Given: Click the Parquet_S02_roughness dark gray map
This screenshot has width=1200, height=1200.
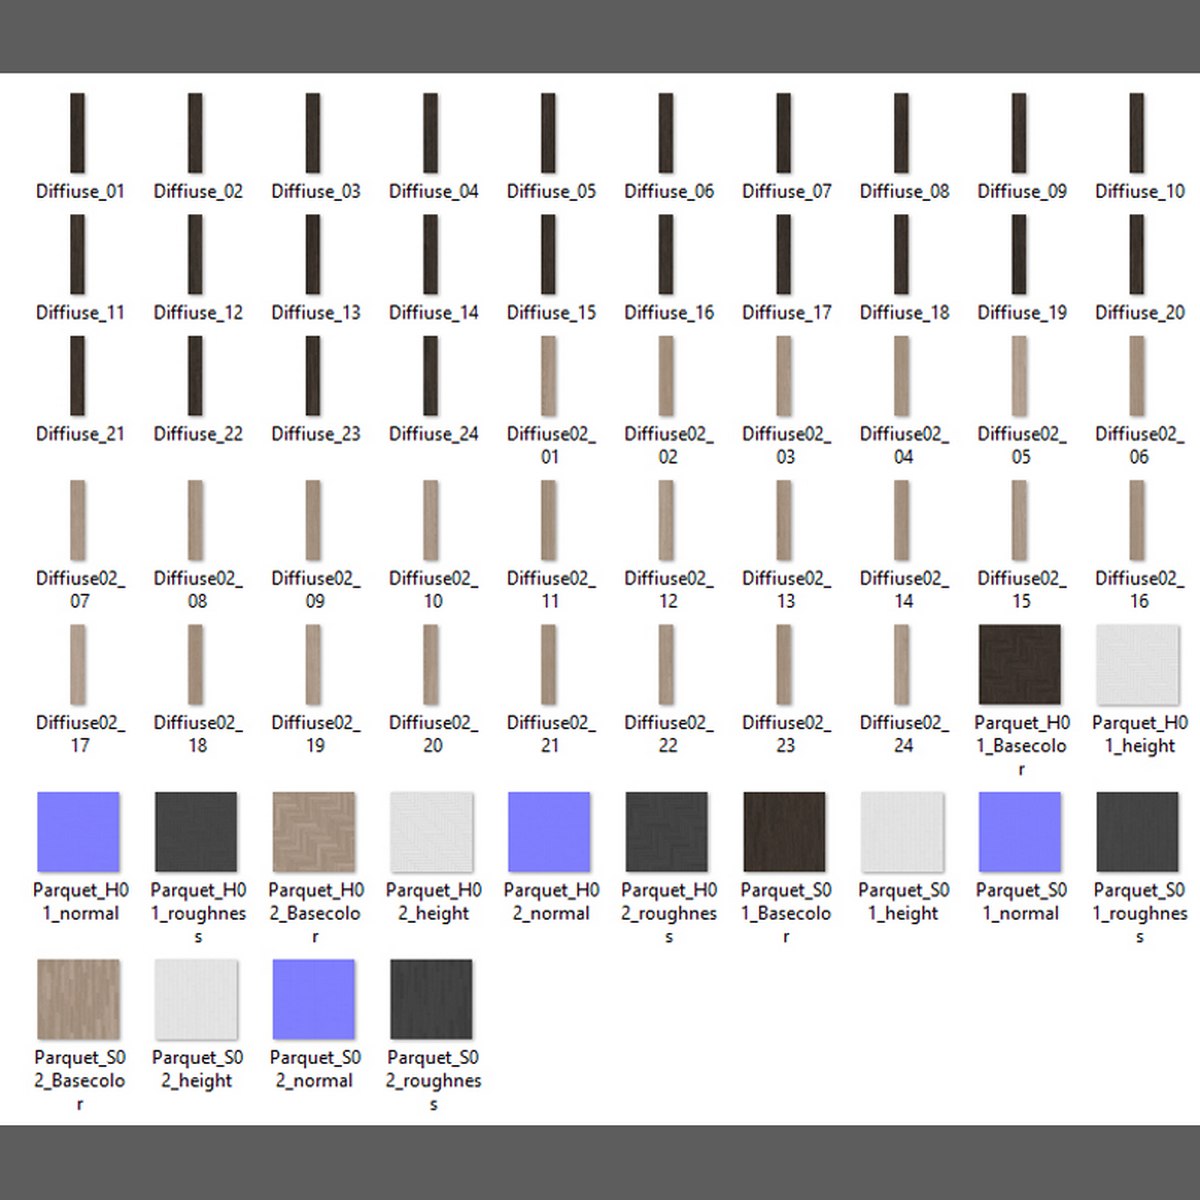Looking at the screenshot, I should point(431,999).
